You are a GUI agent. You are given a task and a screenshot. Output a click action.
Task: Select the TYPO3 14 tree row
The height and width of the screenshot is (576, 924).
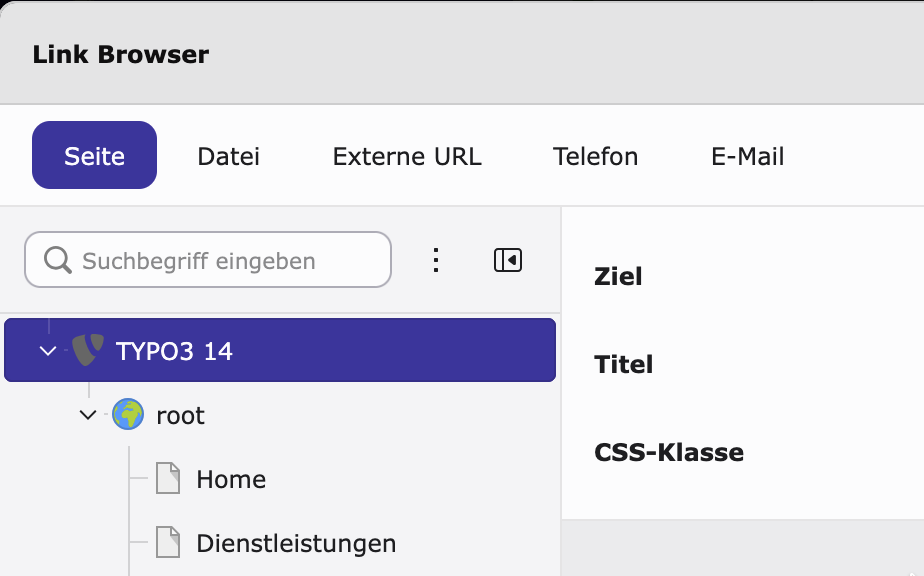coord(280,350)
